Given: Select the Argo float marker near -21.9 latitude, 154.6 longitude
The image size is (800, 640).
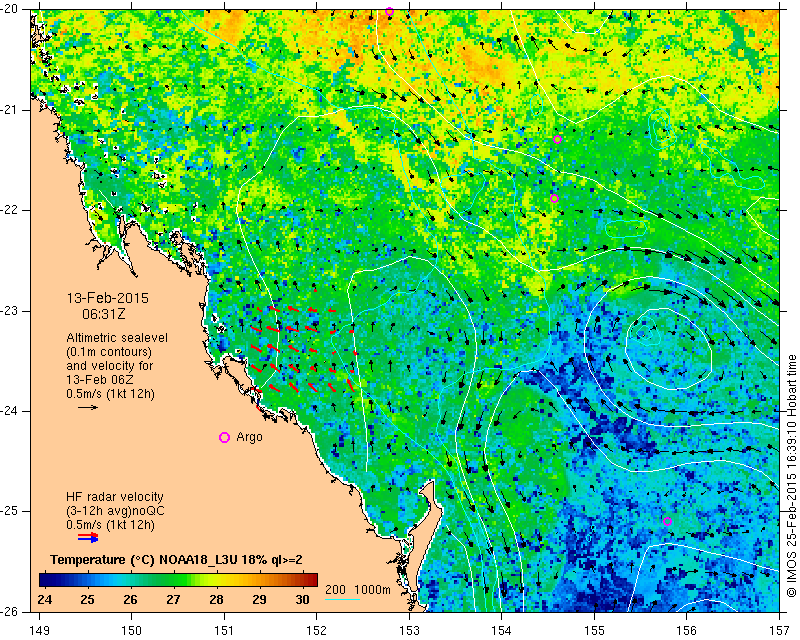Looking at the screenshot, I should tap(555, 199).
